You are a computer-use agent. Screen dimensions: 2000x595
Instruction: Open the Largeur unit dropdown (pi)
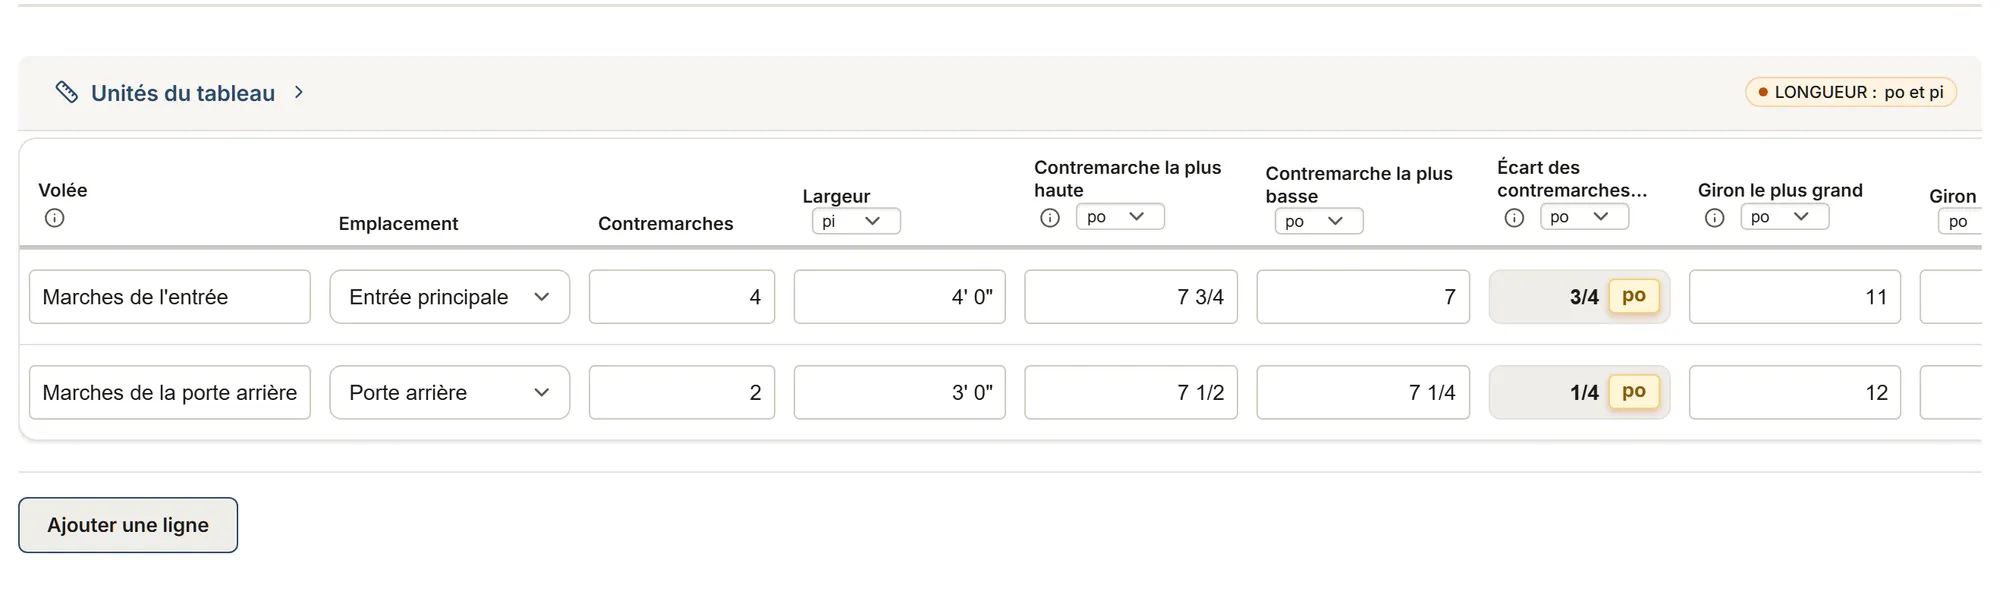[x=856, y=221]
